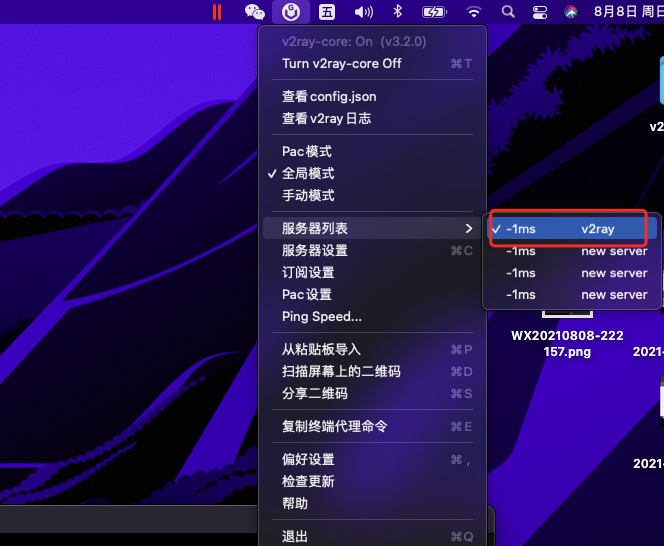Image resolution: width=664 pixels, height=546 pixels.
Task: Open 服务器设置
Action: click(373, 251)
